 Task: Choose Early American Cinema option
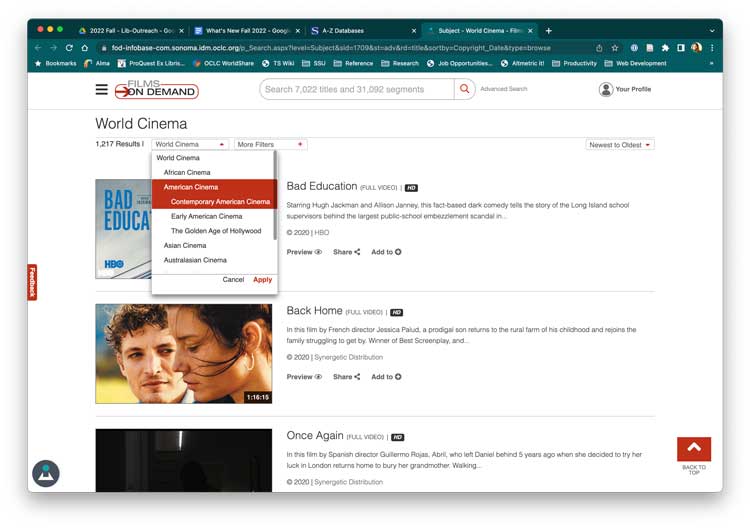click(207, 216)
